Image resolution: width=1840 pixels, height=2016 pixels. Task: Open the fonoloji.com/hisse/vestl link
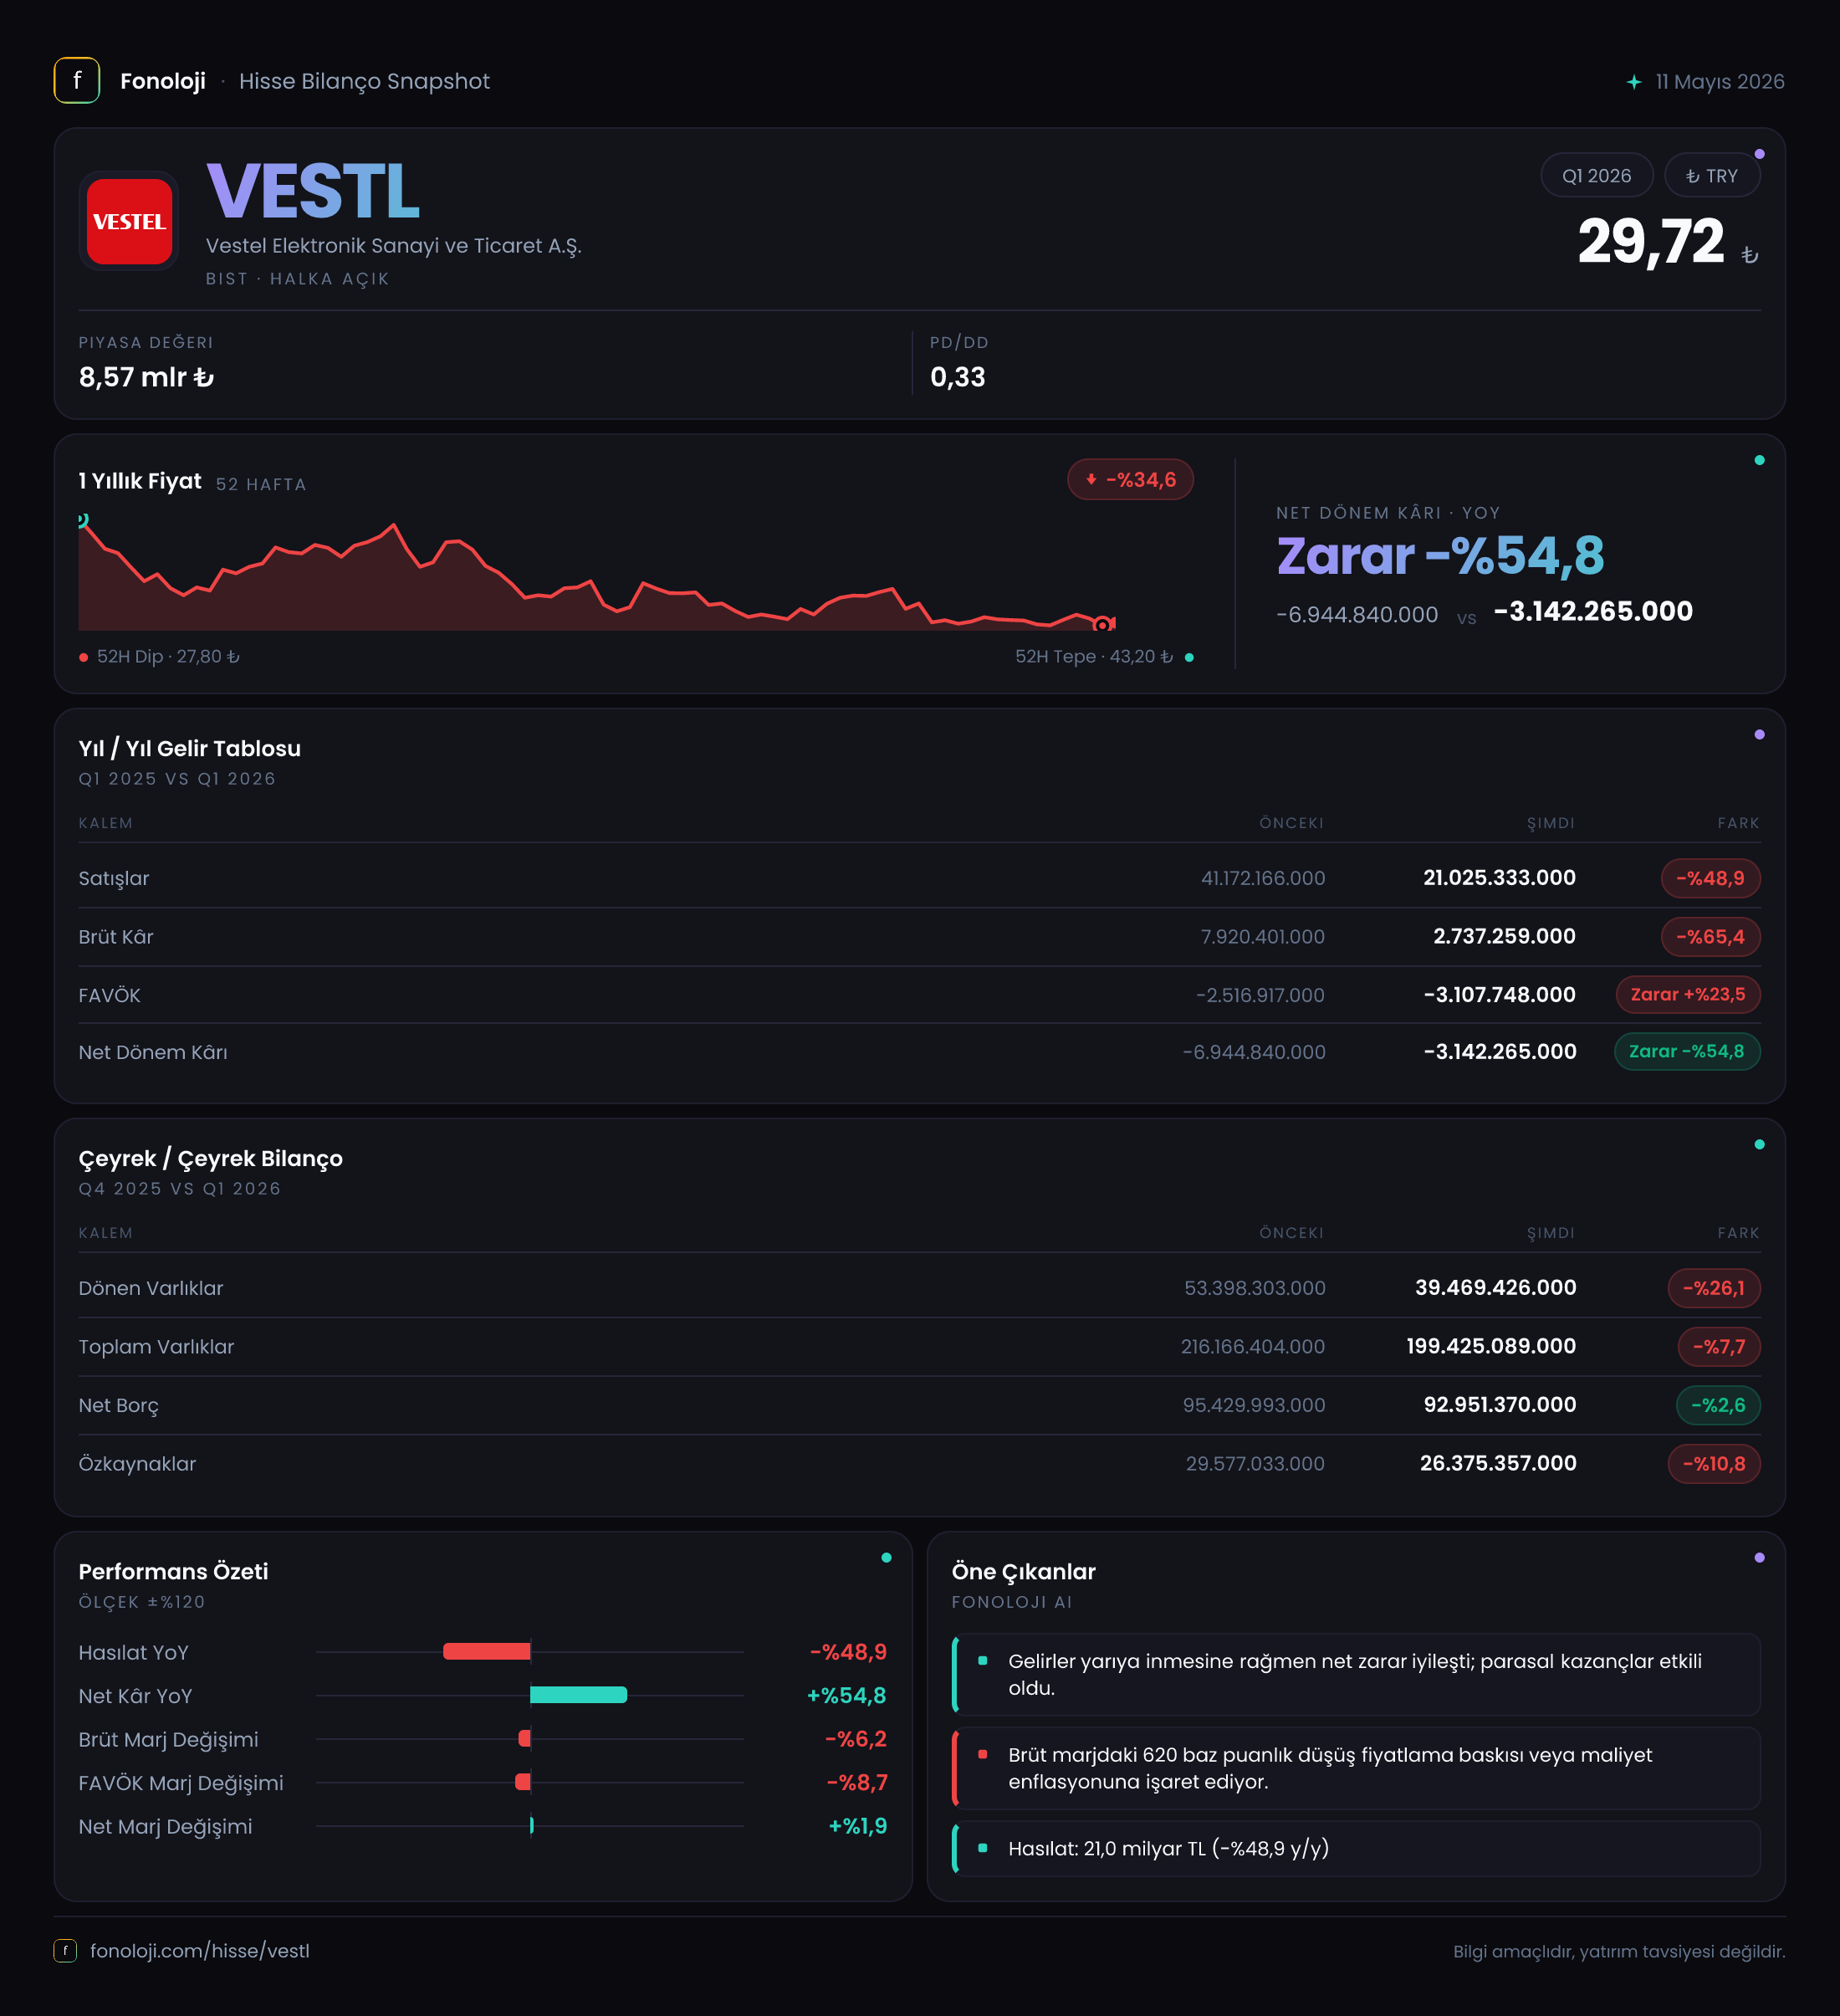[x=200, y=1951]
